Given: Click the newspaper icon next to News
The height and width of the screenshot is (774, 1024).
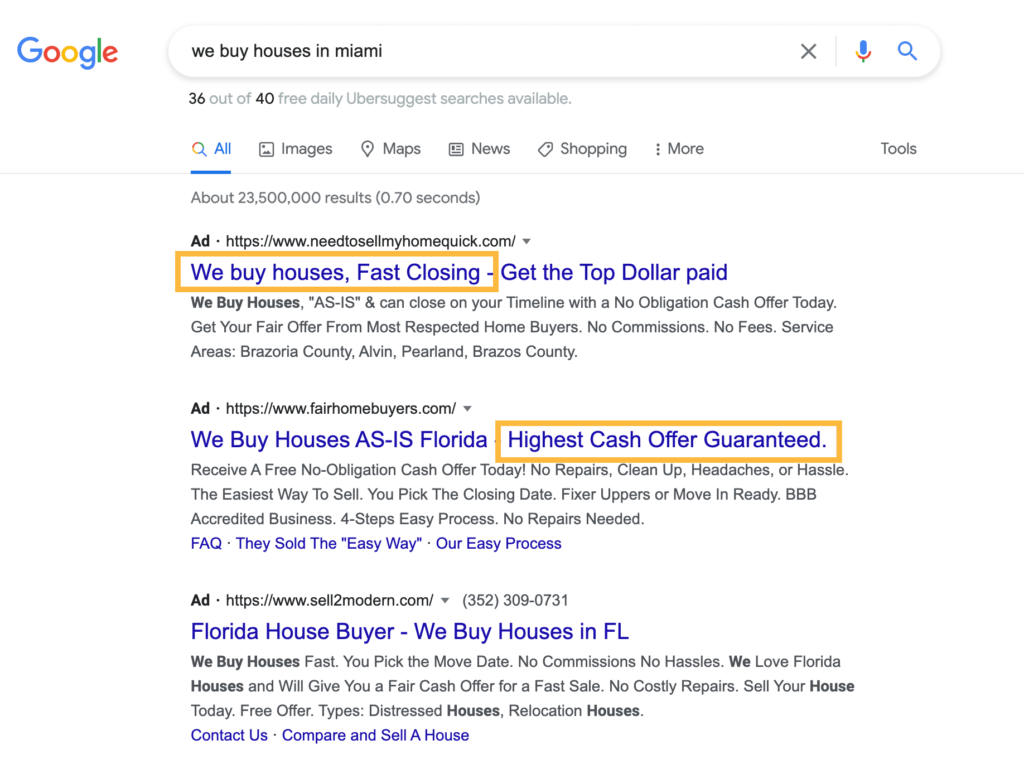Looking at the screenshot, I should click(457, 148).
